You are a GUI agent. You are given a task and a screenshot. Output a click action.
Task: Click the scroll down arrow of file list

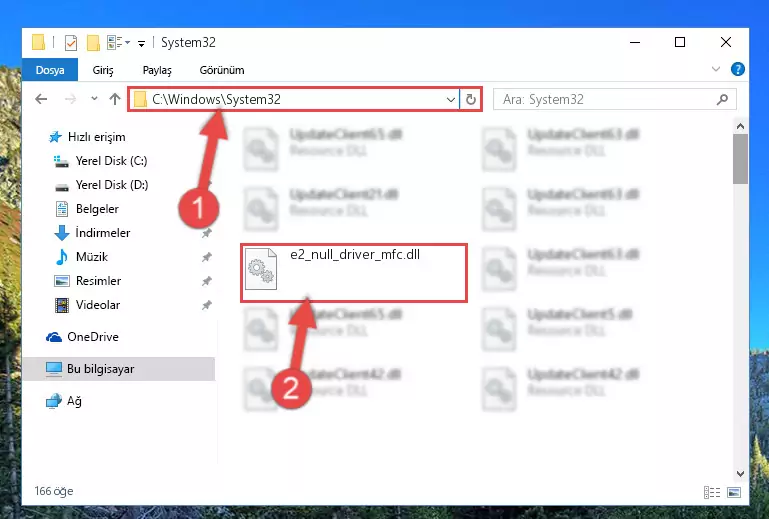(x=740, y=473)
